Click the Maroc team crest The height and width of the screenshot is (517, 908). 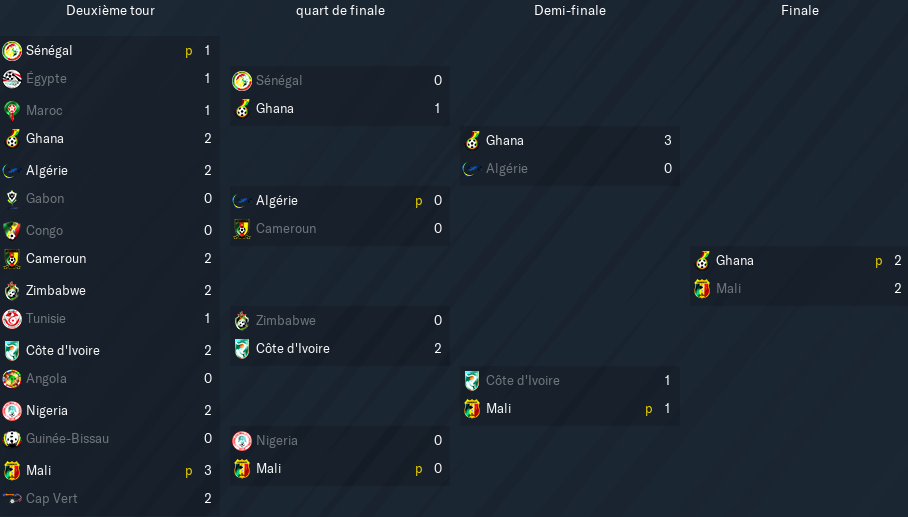[x=12, y=110]
